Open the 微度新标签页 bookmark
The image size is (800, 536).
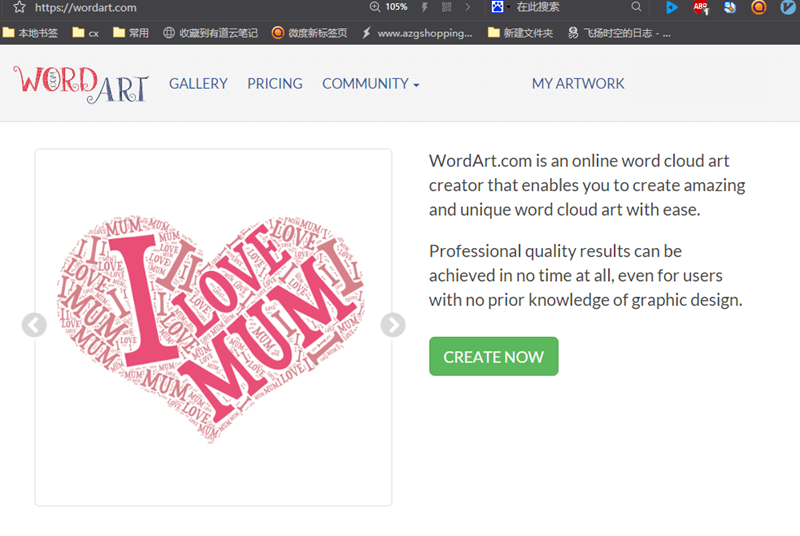(309, 33)
